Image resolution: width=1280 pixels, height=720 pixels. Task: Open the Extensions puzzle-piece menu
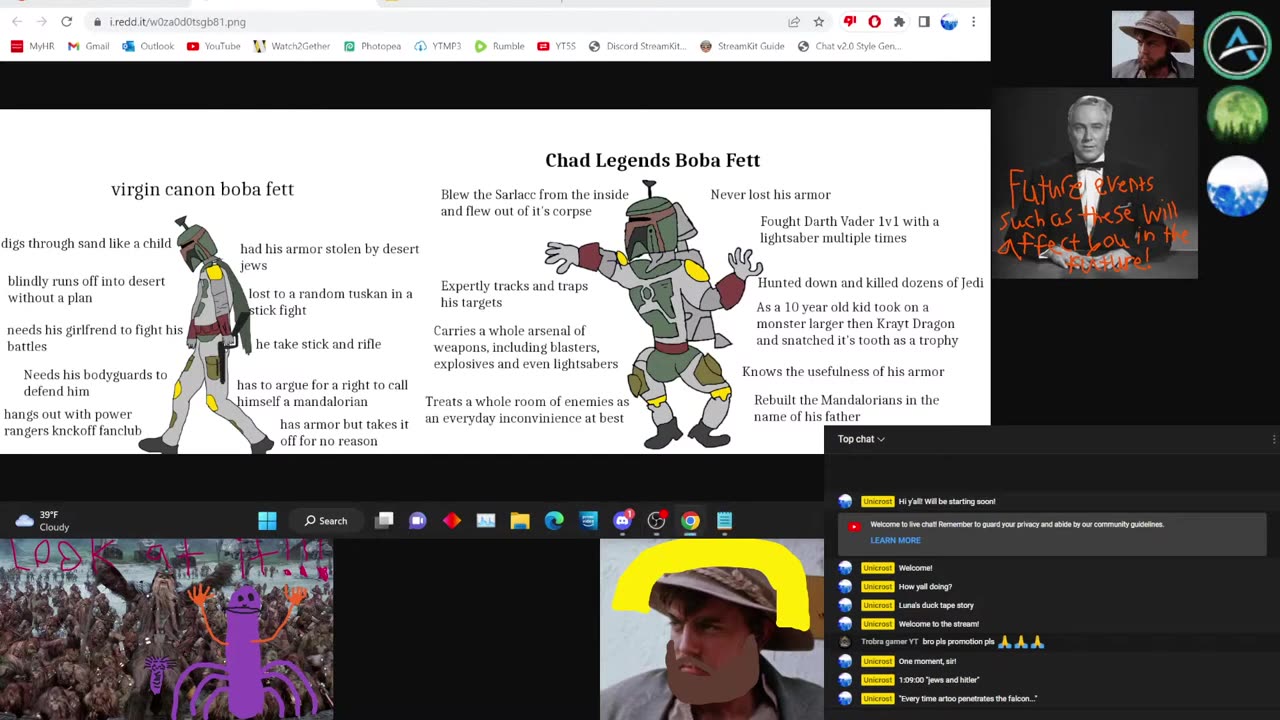899,22
